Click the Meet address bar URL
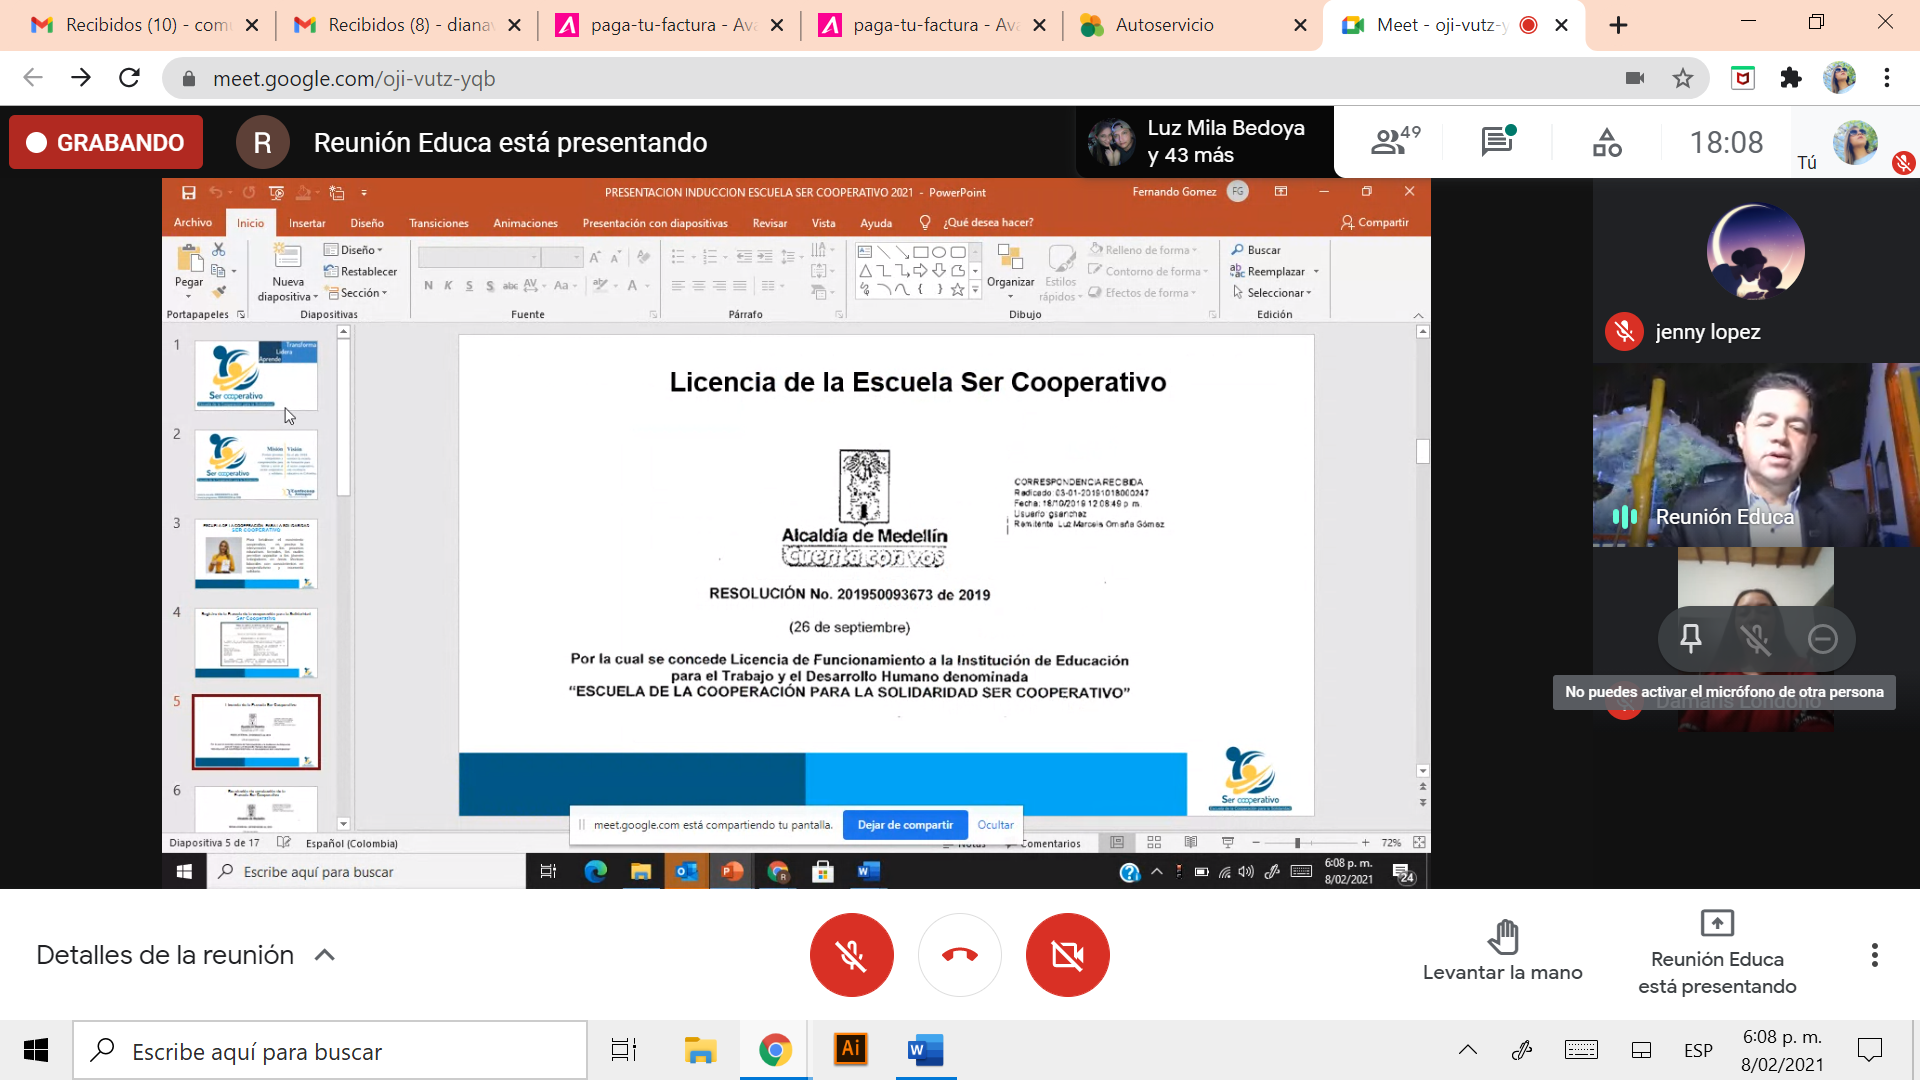Viewport: 1920px width, 1080px height. pos(354,78)
